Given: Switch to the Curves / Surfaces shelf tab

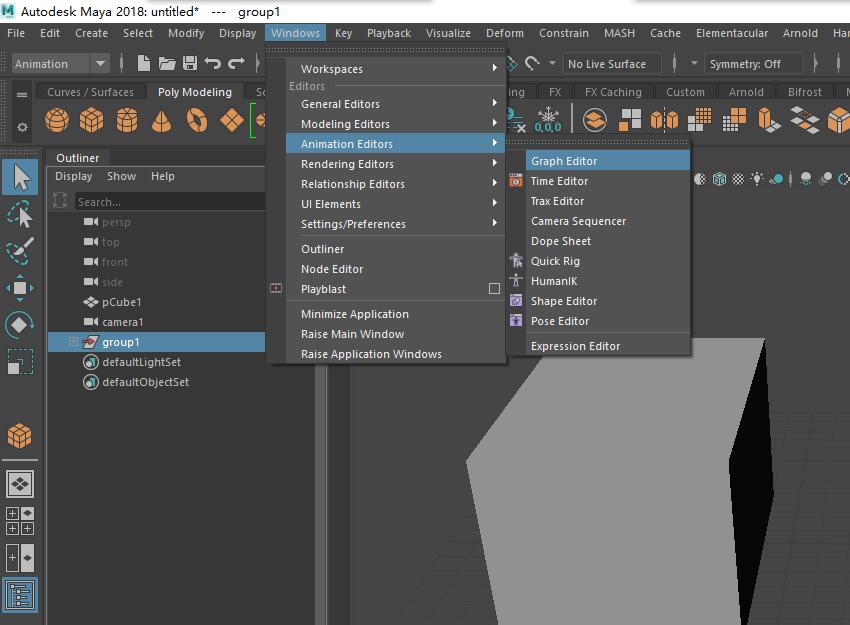Looking at the screenshot, I should pyautogui.click(x=90, y=92).
